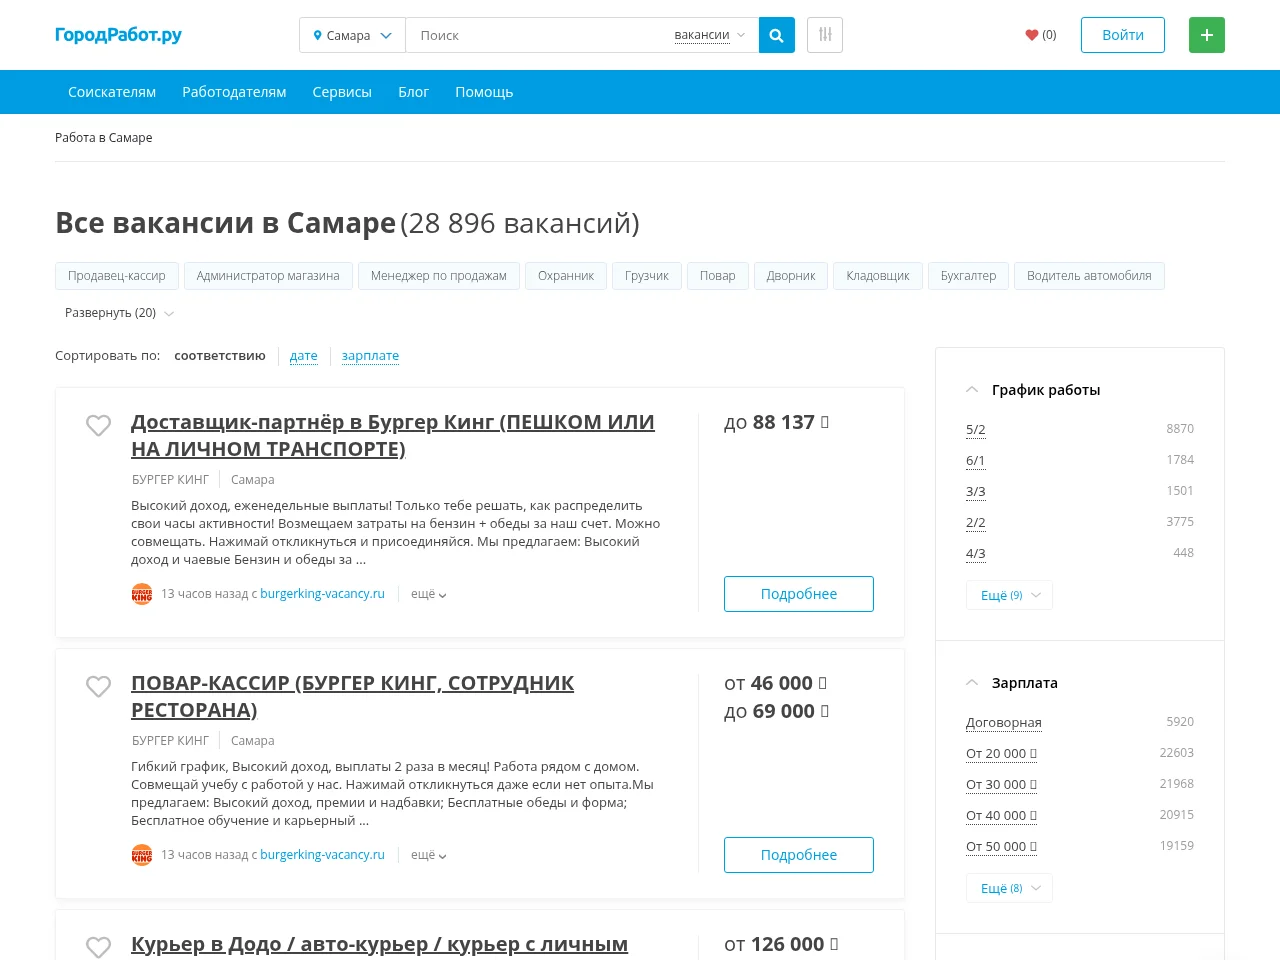The height and width of the screenshot is (960, 1280).
Task: Select the Администратор магазина tag
Action: 268,276
